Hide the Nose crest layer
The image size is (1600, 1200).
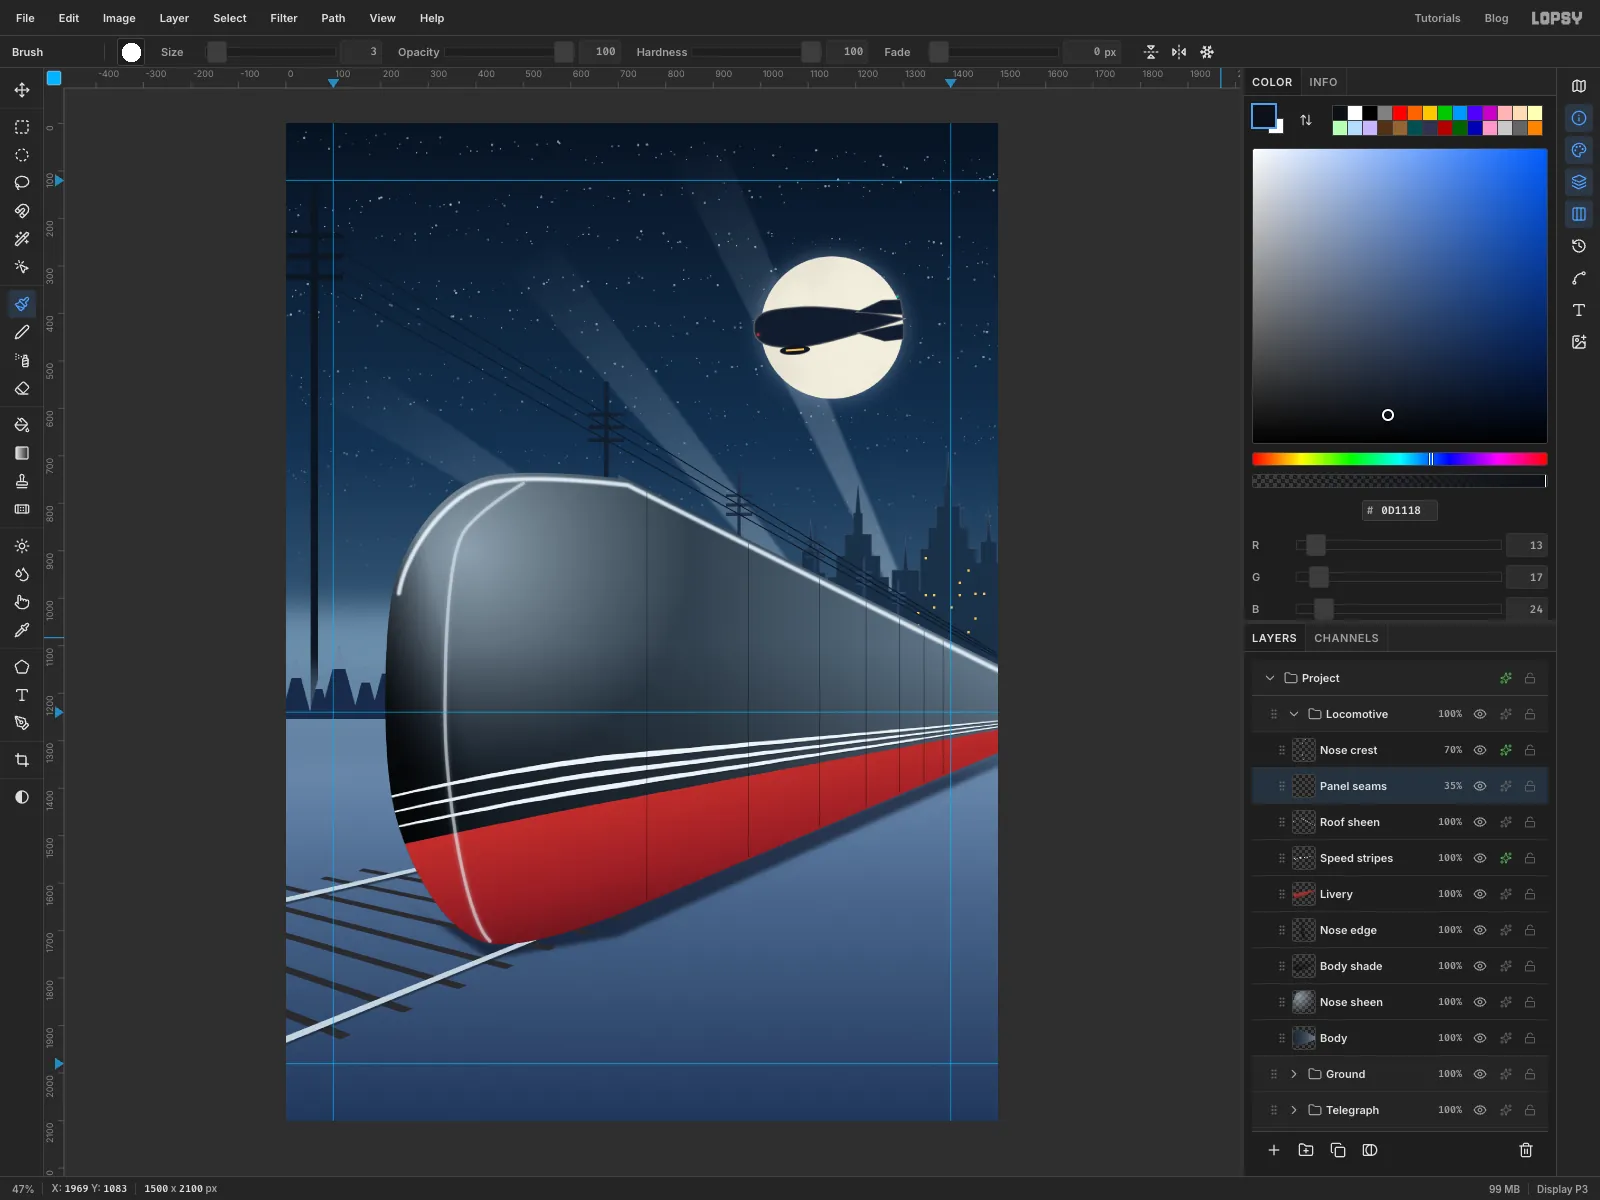tap(1480, 750)
